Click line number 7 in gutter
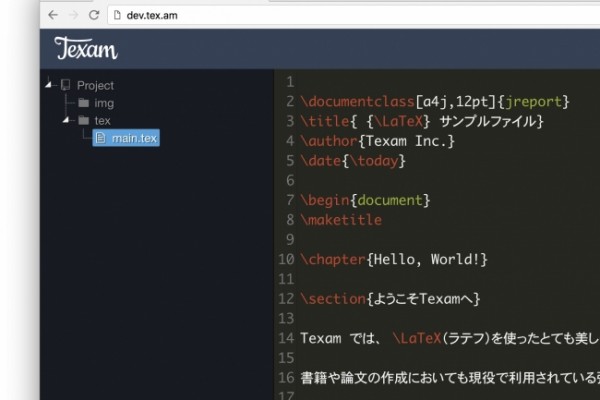 point(290,200)
